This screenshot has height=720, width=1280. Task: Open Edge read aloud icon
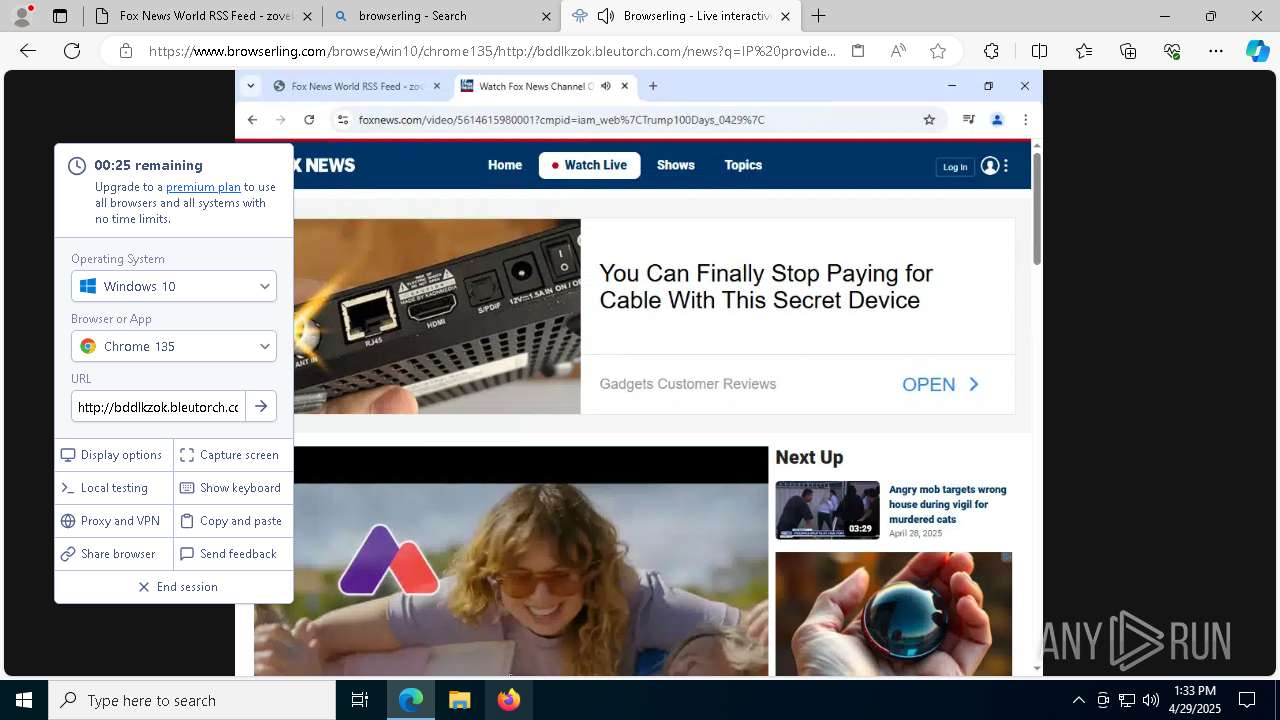[898, 51]
